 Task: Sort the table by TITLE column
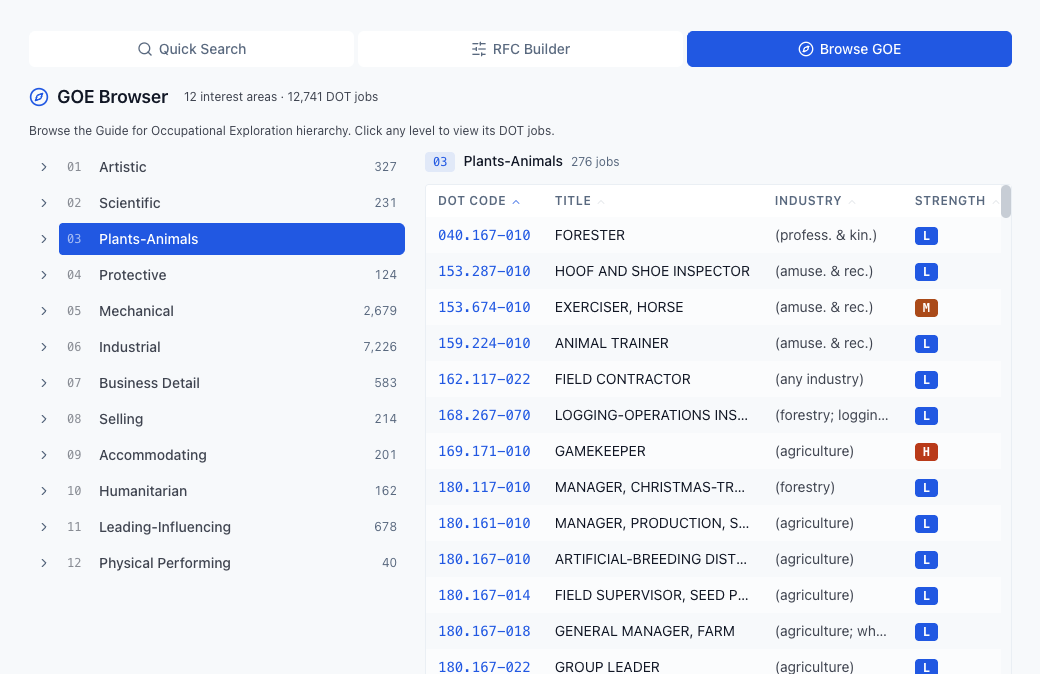(x=579, y=201)
